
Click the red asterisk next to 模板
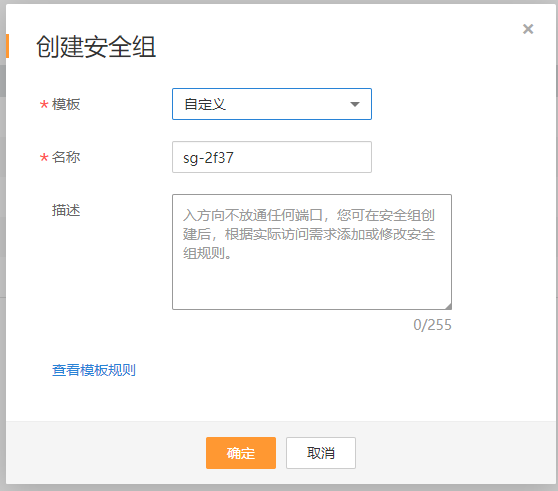[44, 105]
